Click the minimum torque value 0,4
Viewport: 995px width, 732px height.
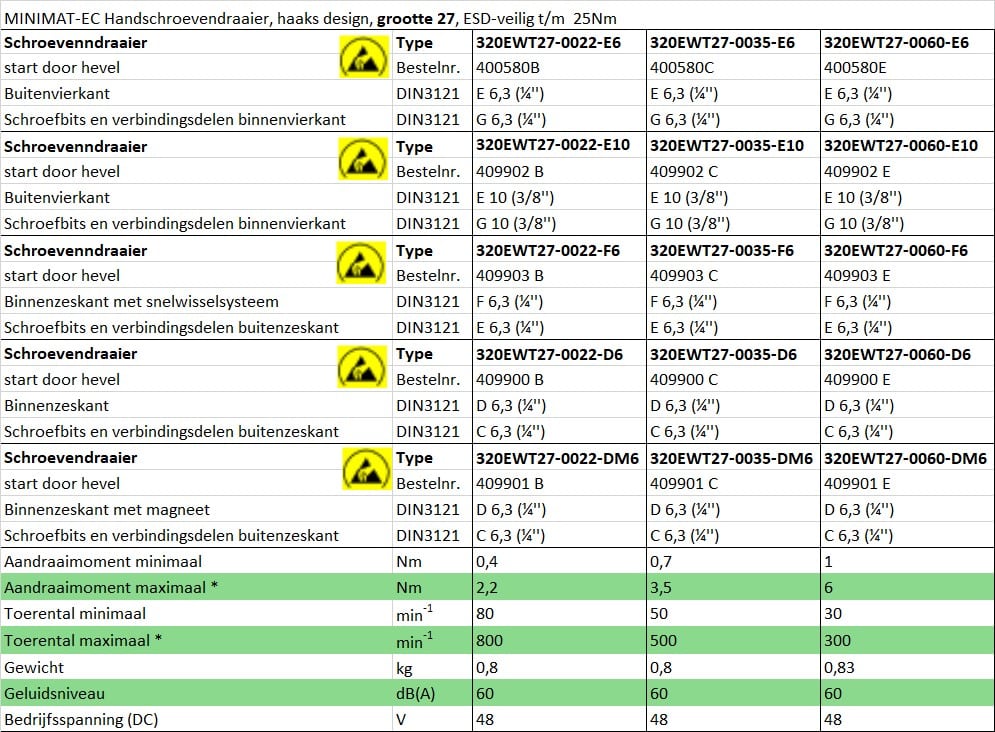[487, 561]
